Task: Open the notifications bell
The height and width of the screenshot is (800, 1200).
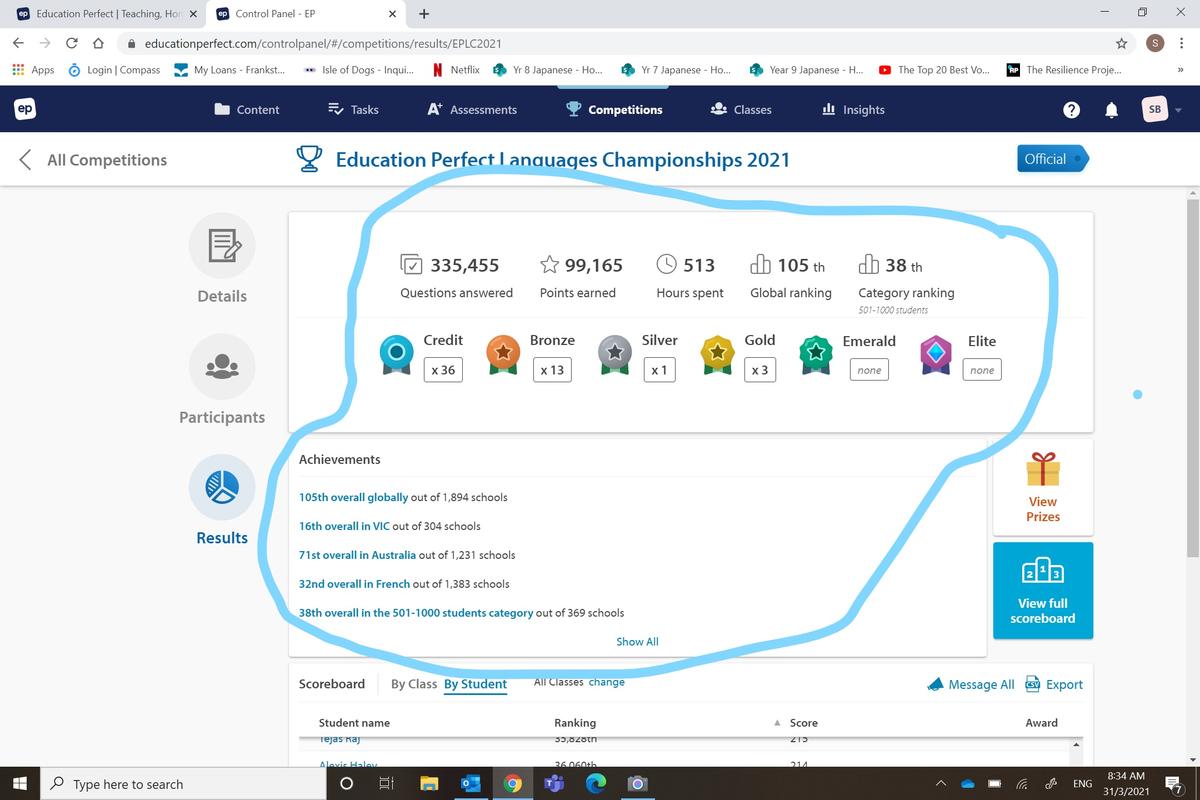Action: 1111,110
